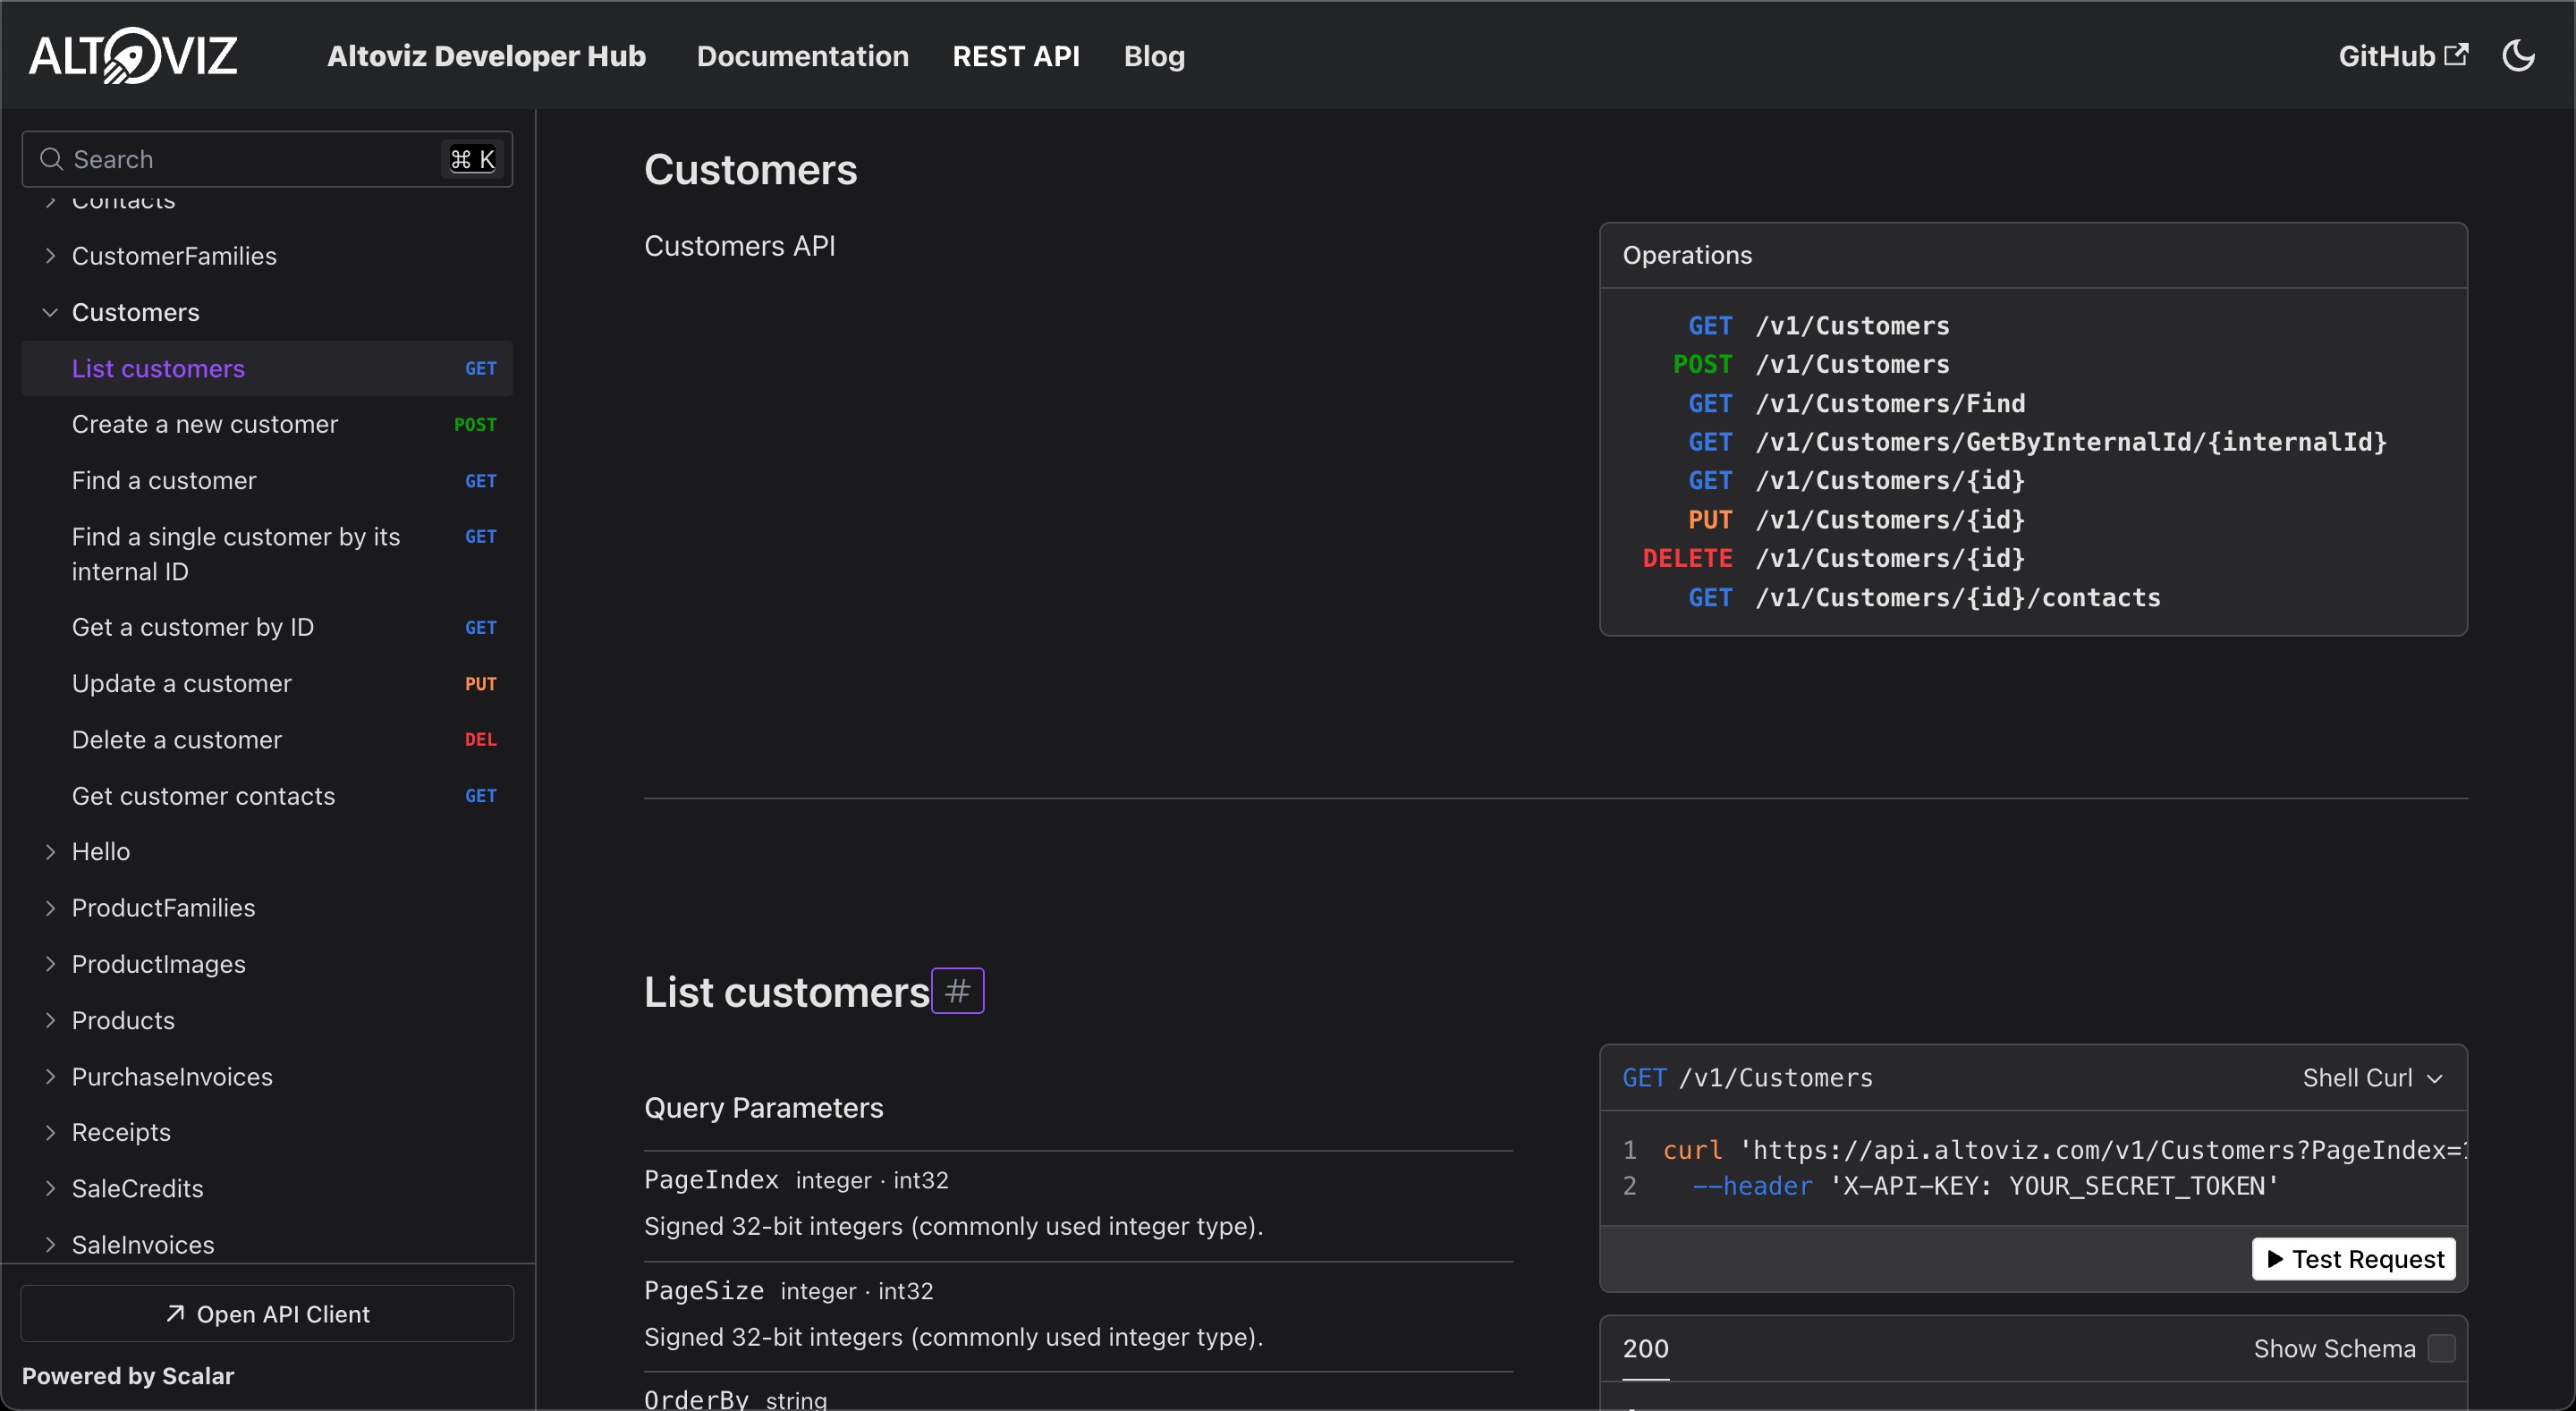
Task: Select Get a customer by ID
Action: (x=267, y=627)
